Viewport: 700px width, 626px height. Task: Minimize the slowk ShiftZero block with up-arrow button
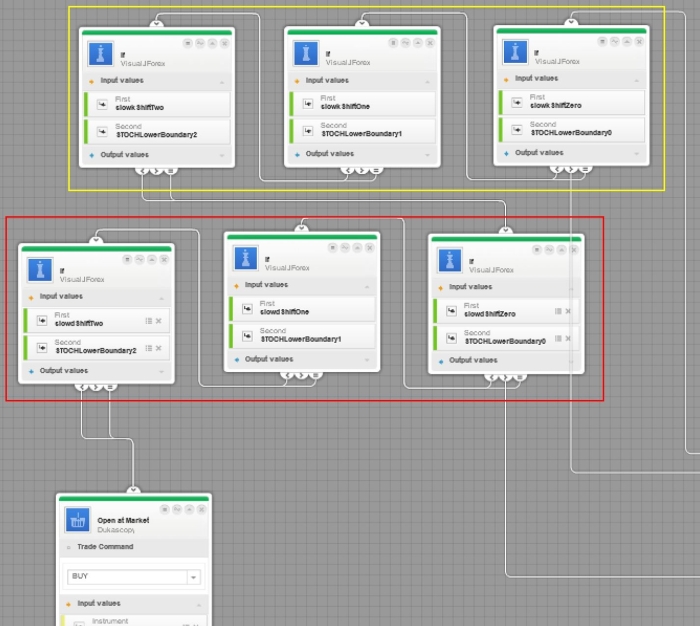(627, 42)
